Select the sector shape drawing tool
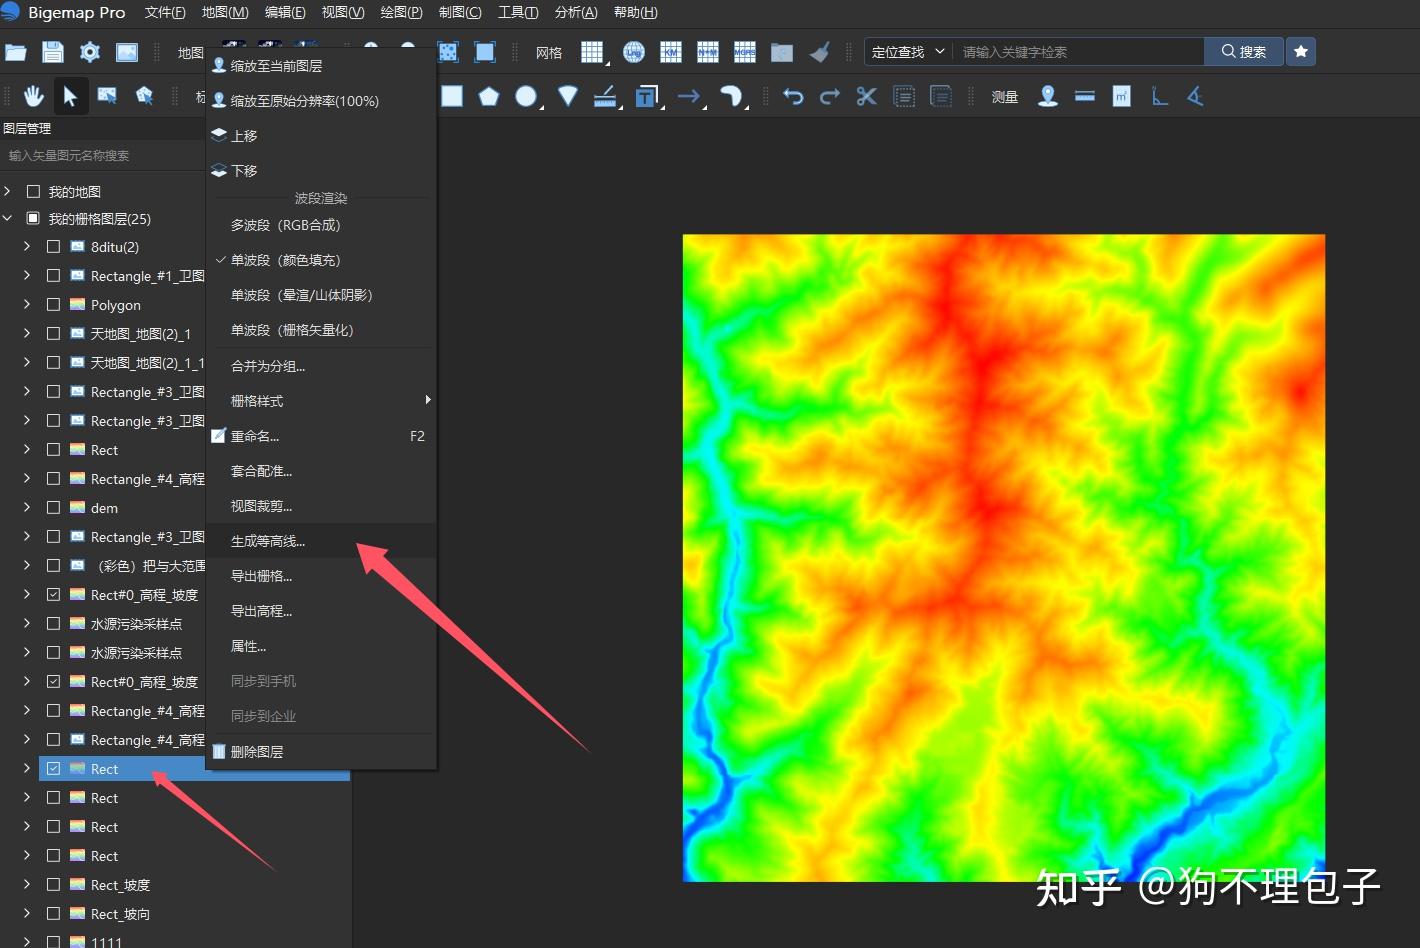The image size is (1420, 948). tap(568, 96)
